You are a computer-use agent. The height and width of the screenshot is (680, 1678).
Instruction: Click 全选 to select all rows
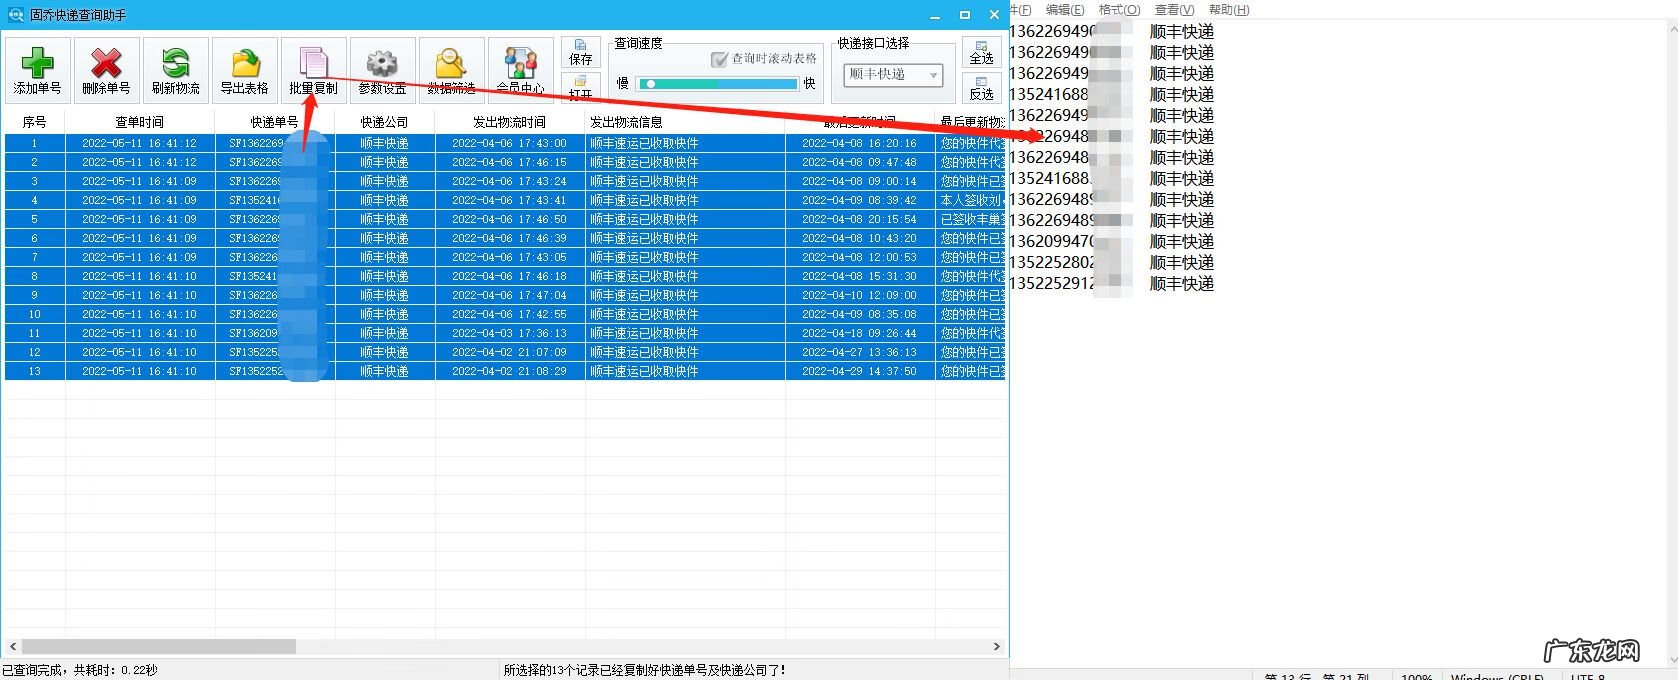(x=981, y=53)
